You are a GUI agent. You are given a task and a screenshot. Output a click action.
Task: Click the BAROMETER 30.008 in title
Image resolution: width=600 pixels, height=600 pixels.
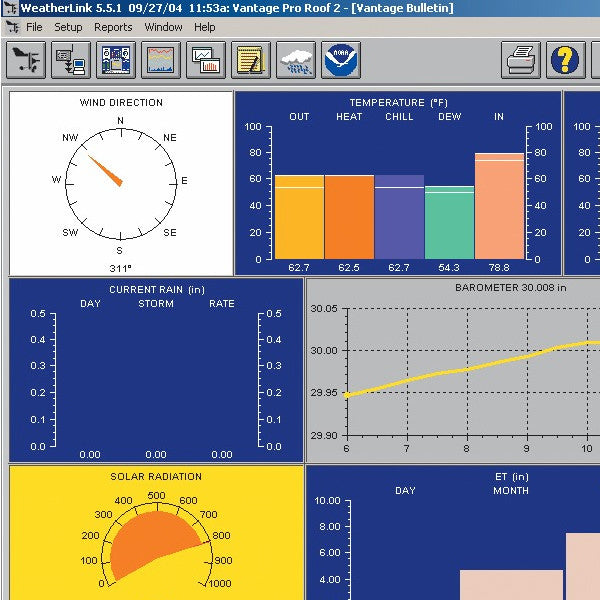[510, 288]
